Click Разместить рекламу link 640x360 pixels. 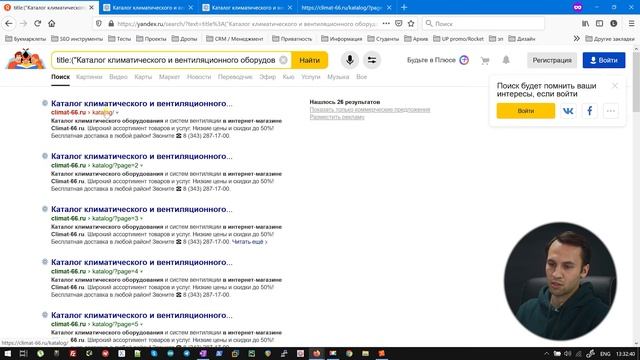pos(337,117)
